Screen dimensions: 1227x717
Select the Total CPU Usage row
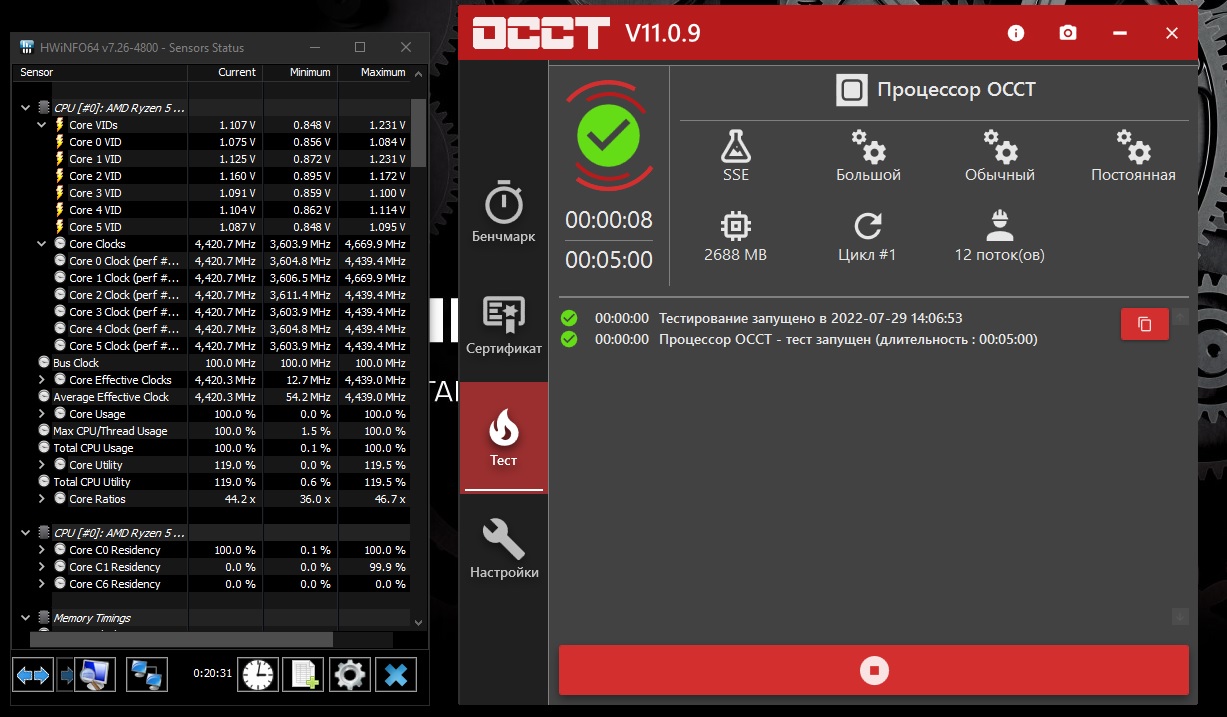click(x=212, y=448)
